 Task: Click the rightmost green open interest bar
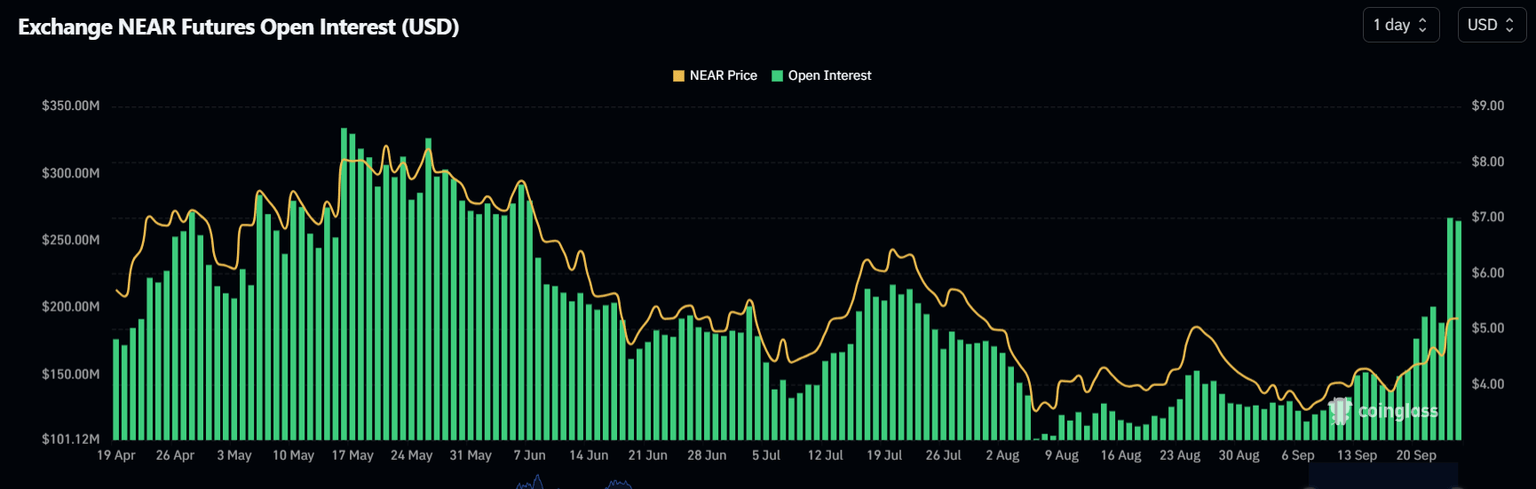pos(1458,330)
